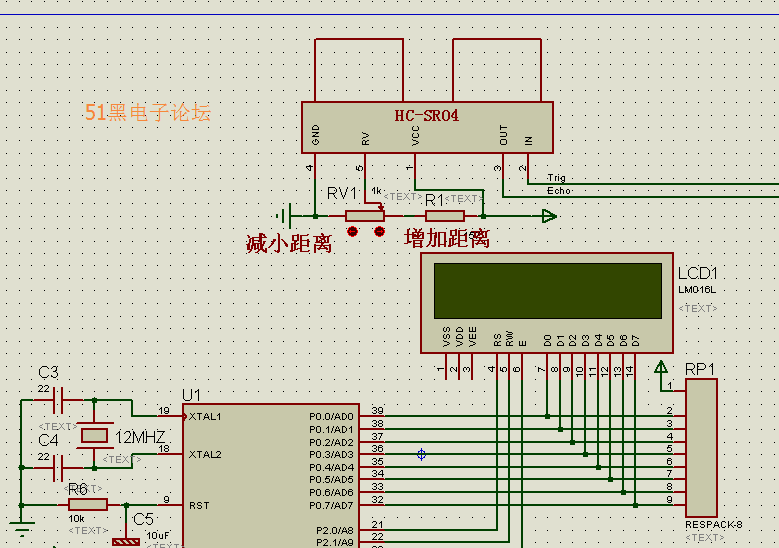Click the RV1 reference label

[x=342, y=193]
